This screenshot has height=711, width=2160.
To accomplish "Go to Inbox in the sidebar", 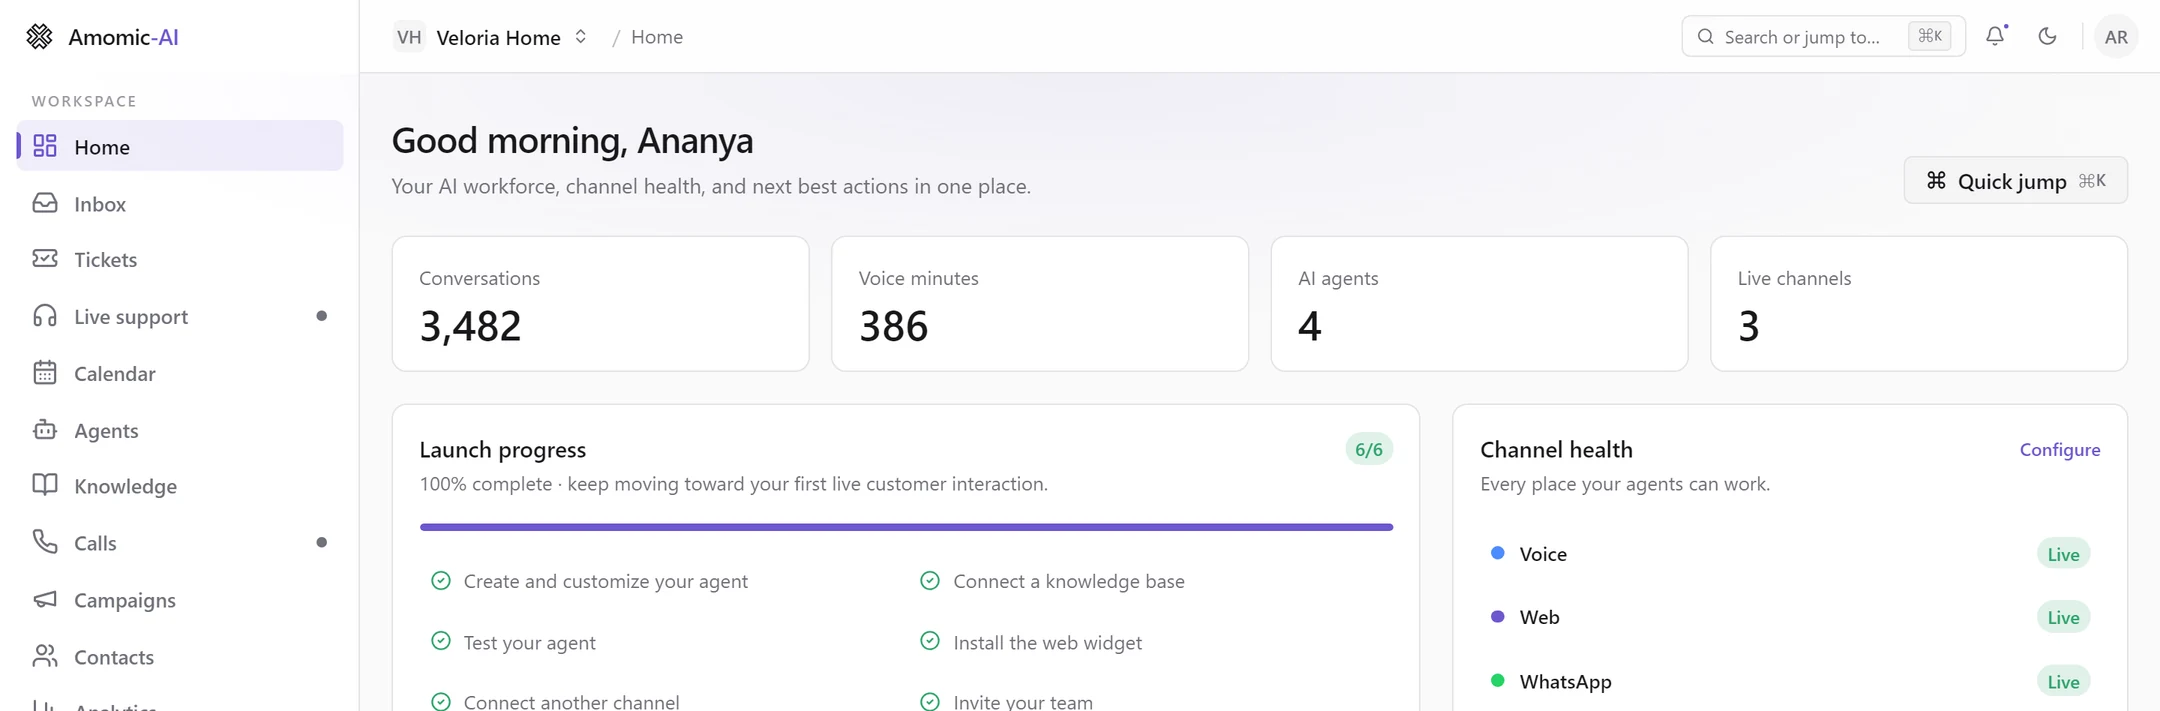I will point(180,203).
